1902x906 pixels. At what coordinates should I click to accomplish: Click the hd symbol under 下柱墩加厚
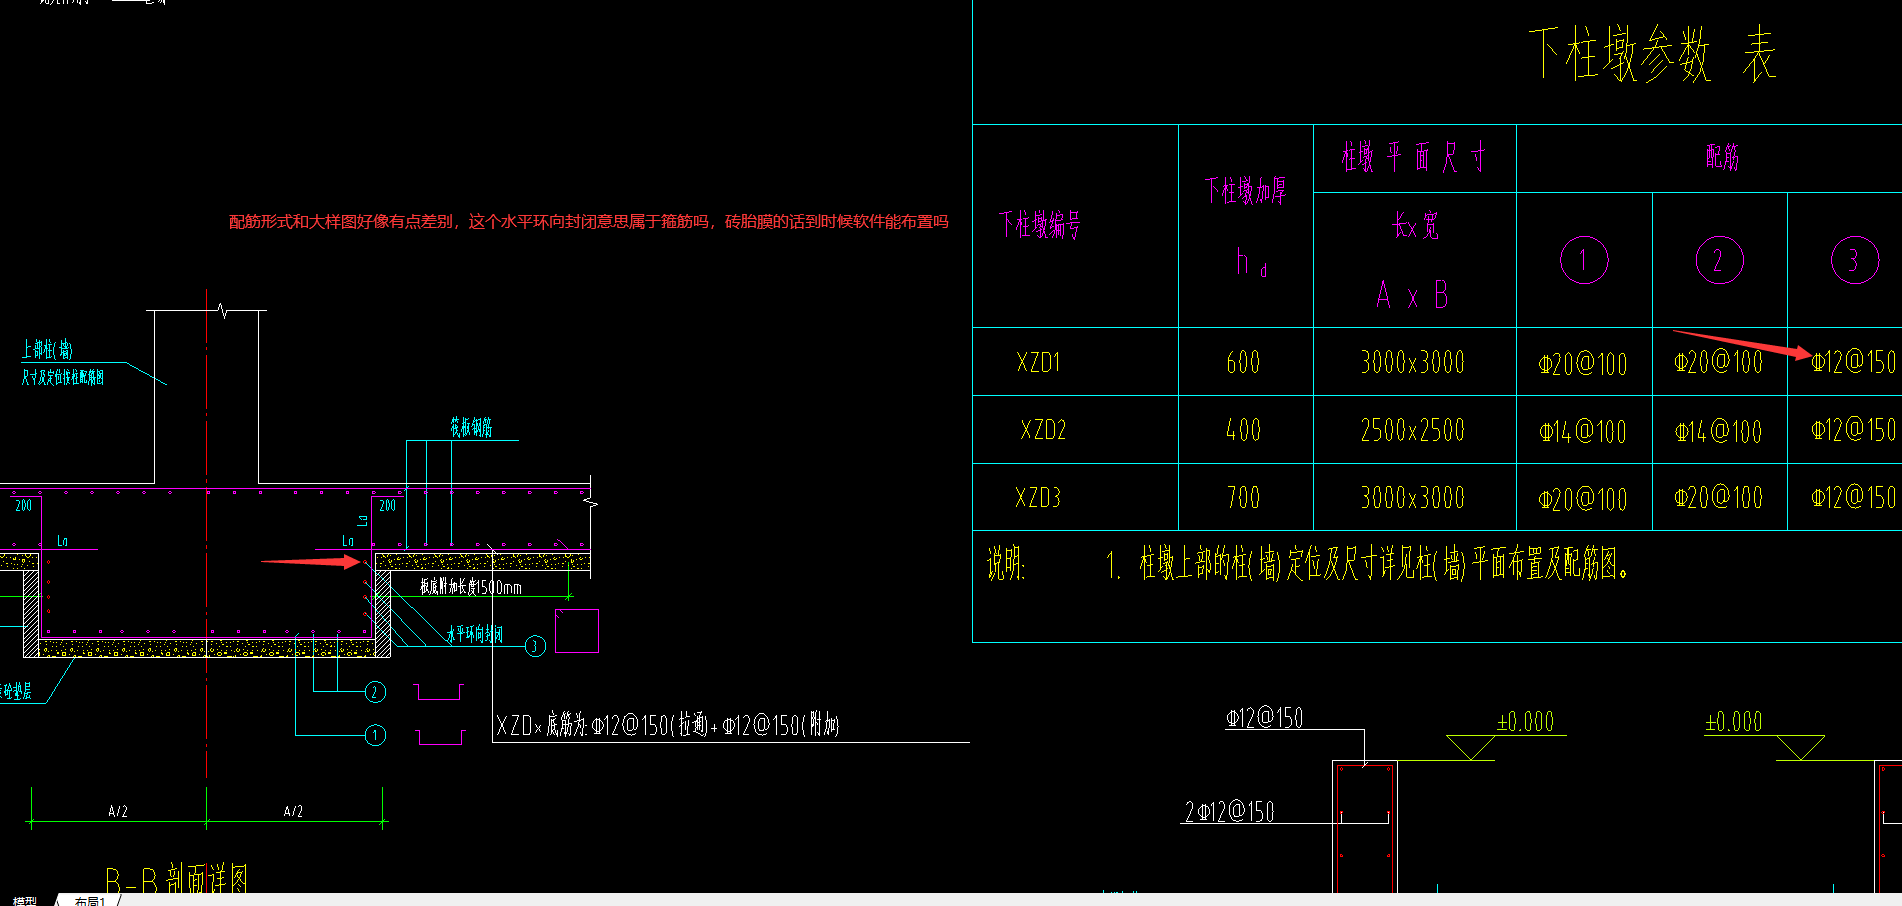click(x=1251, y=263)
